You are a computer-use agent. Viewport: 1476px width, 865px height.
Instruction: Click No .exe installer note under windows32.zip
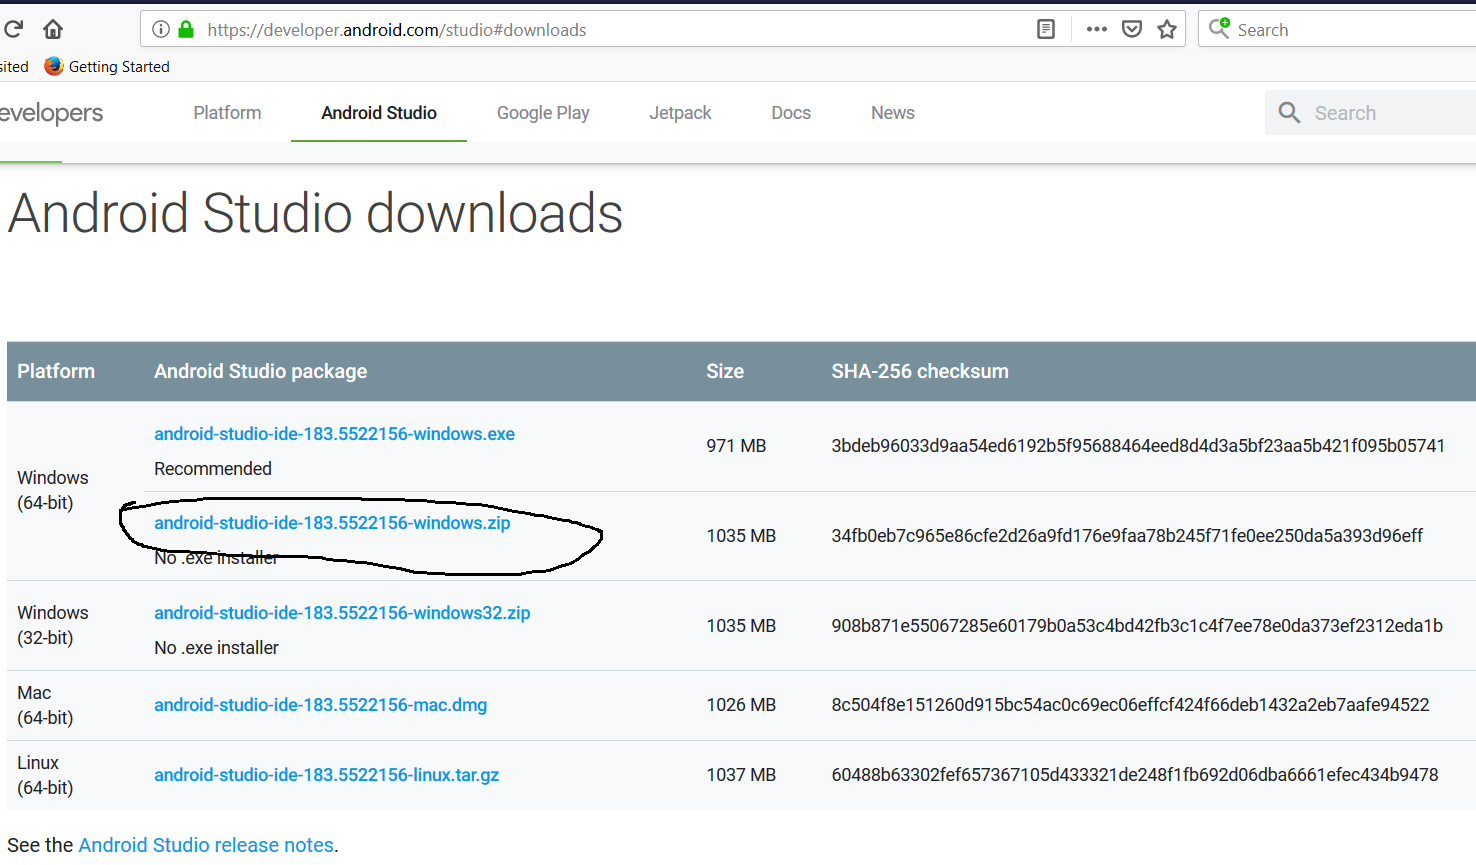click(216, 648)
